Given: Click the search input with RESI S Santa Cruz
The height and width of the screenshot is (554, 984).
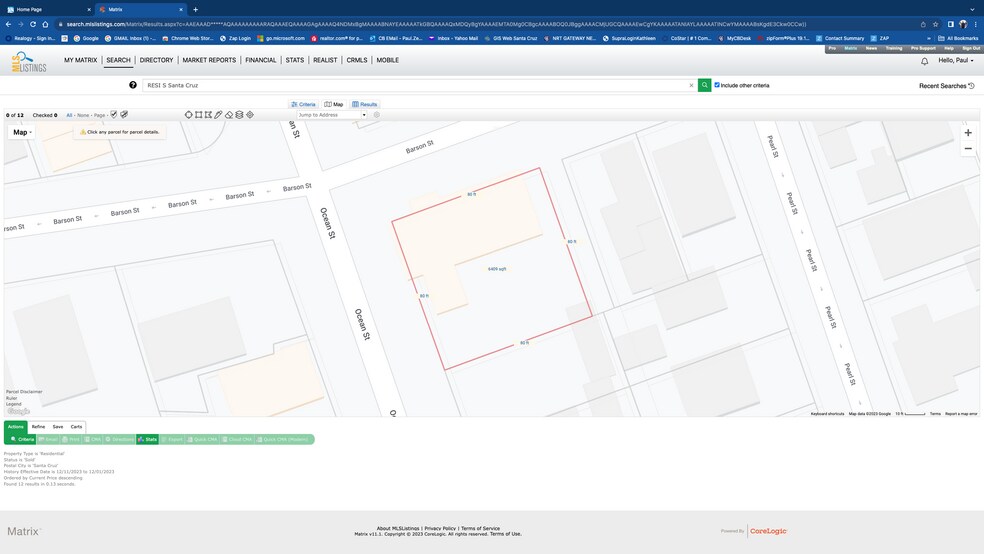Looking at the screenshot, I should (x=415, y=85).
